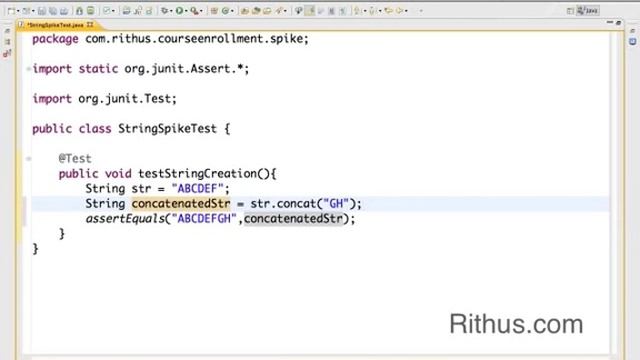Image resolution: width=640 pixels, height=360 pixels.
Task: Click the Save icon in toolbar
Action: 42,11
